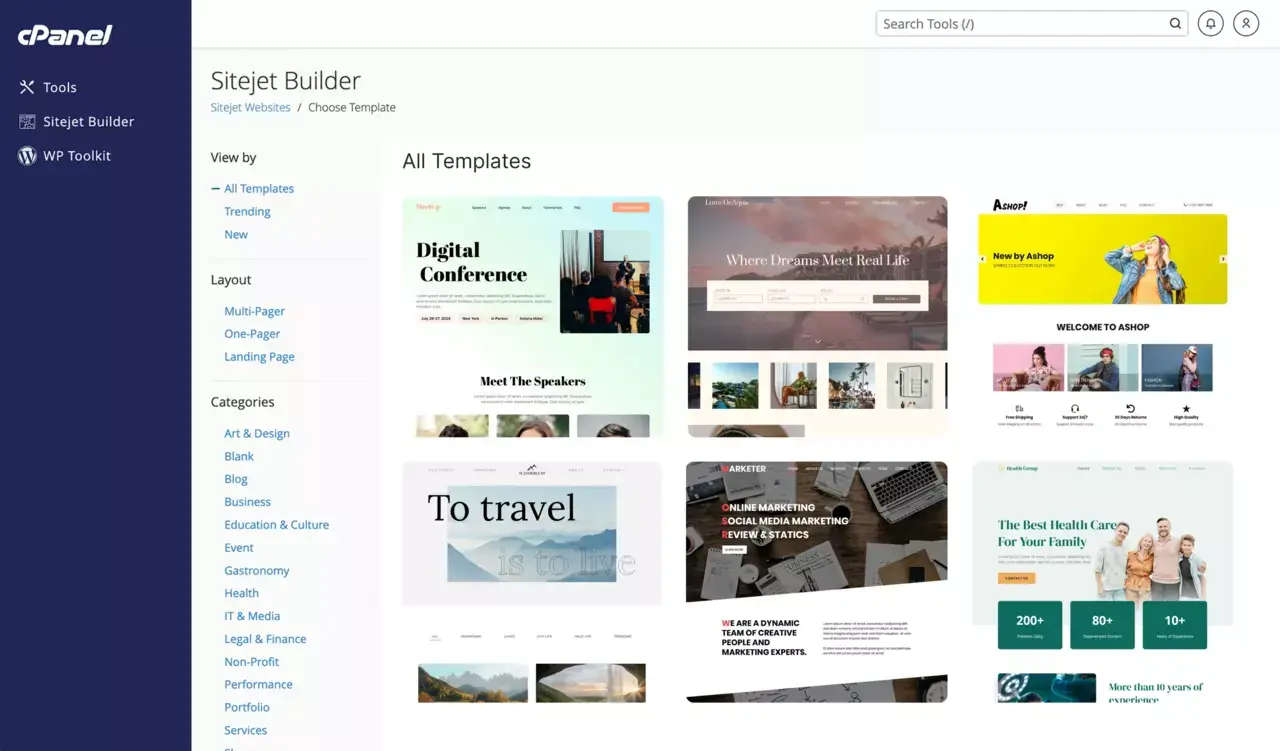The height and width of the screenshot is (751, 1280).
Task: Click the Ashop template's next carousel arrow
Action: point(1221,259)
